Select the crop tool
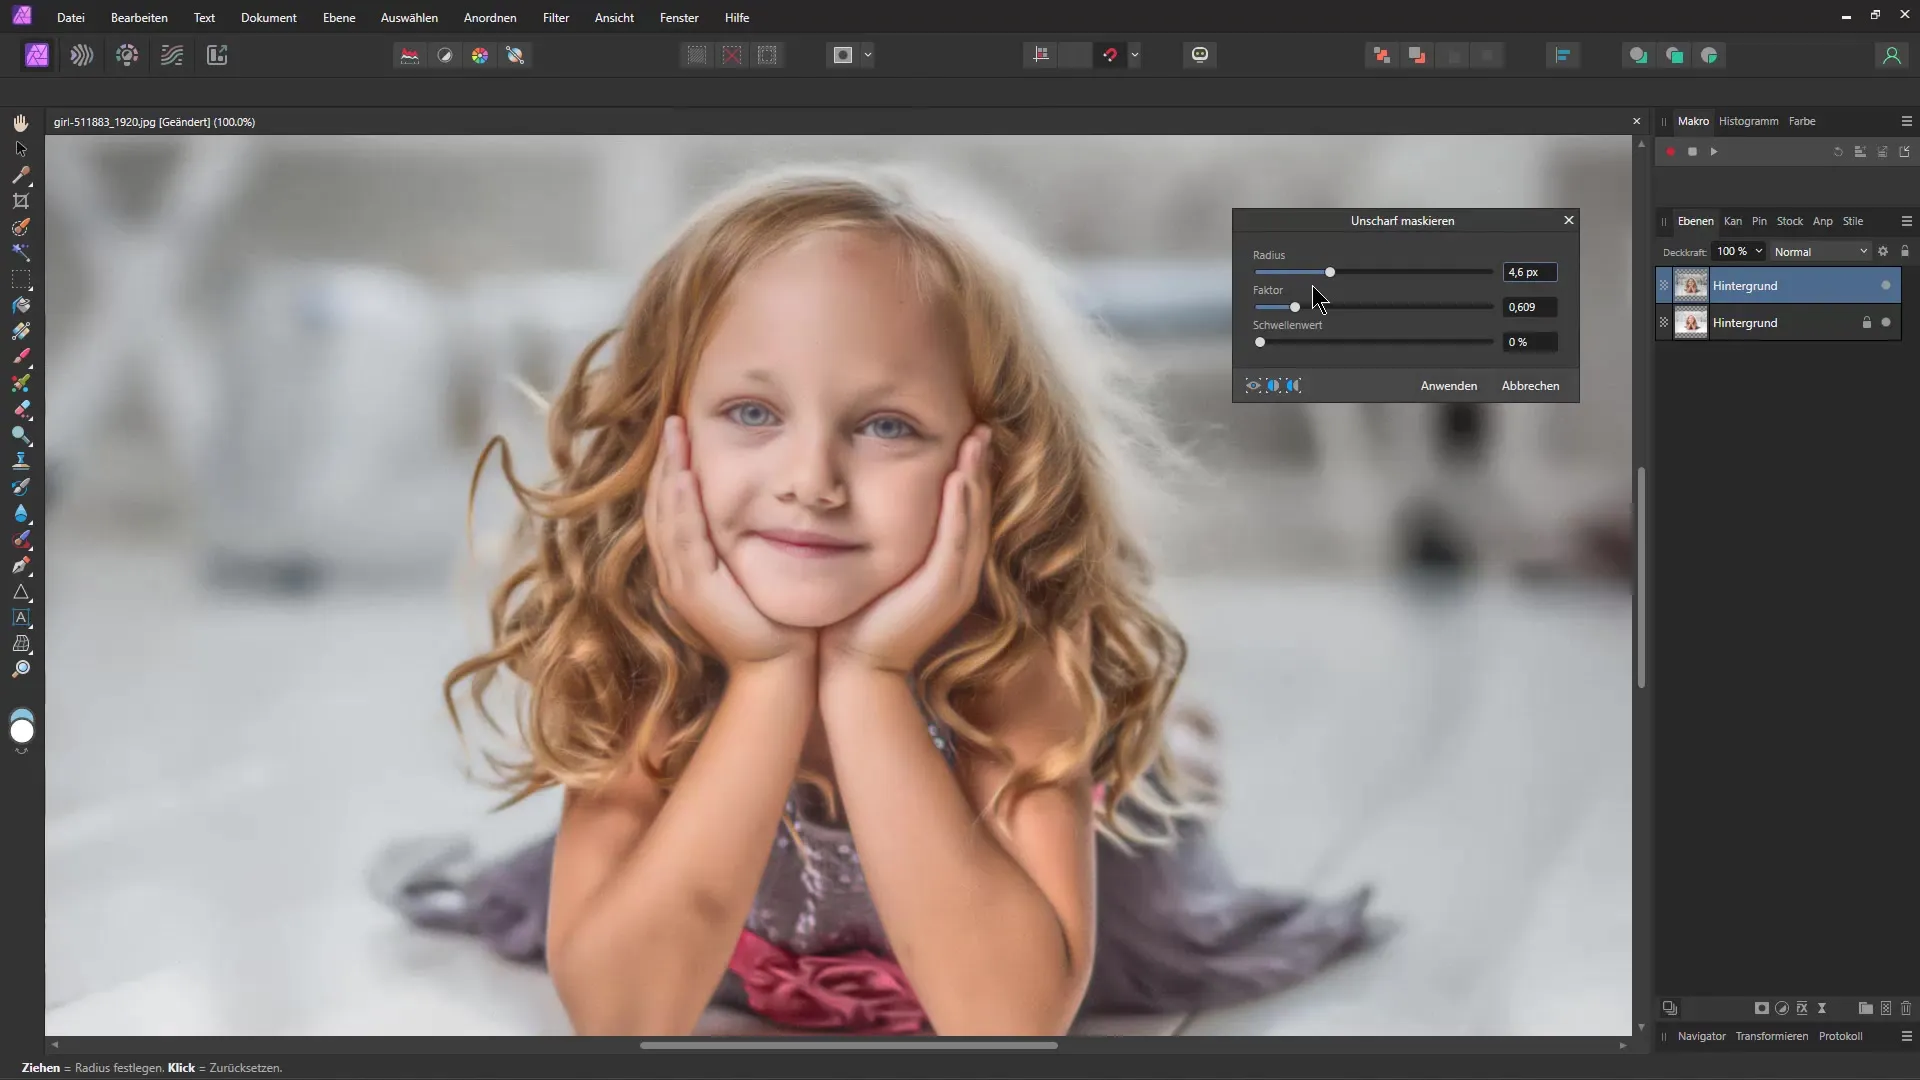The height and width of the screenshot is (1080, 1920). point(21,201)
